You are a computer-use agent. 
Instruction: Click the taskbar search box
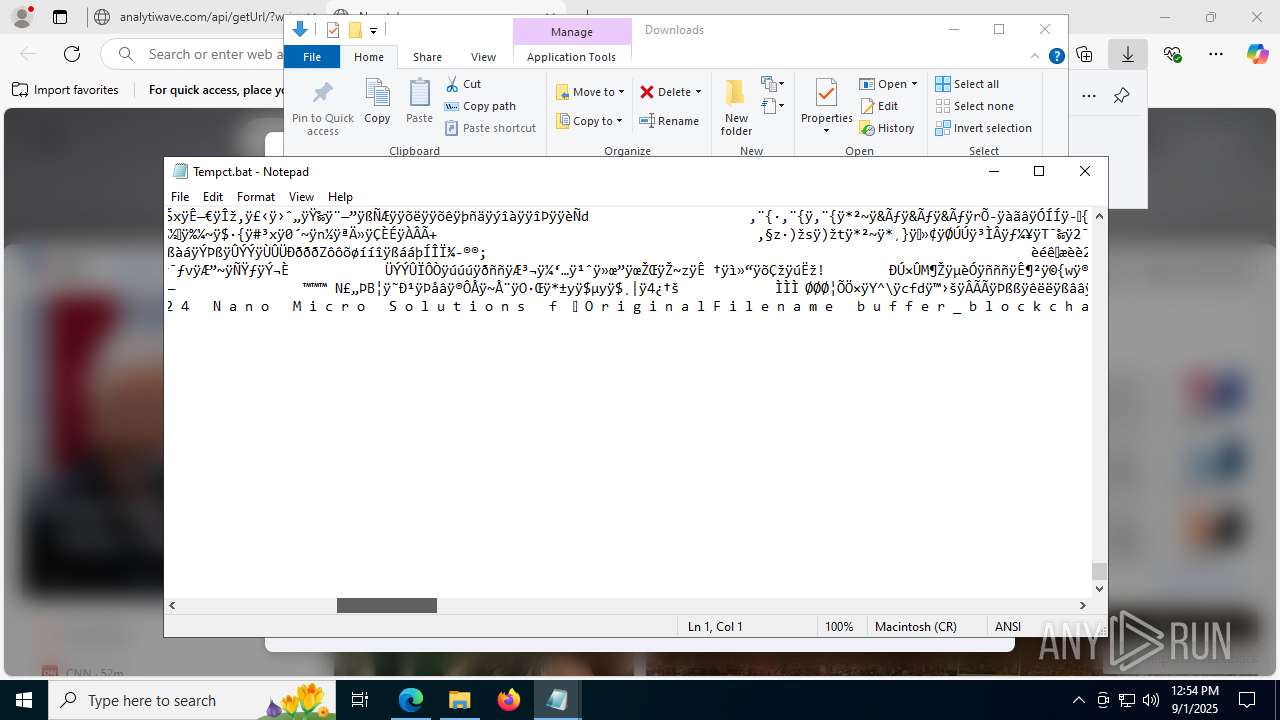point(192,700)
